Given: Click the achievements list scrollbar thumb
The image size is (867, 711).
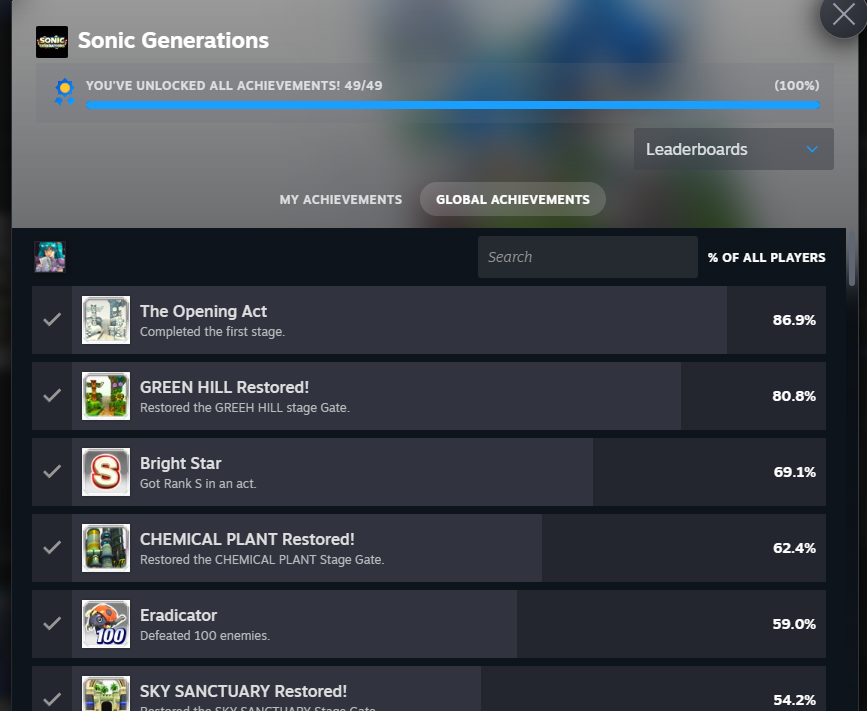Looking at the screenshot, I should click(x=852, y=259).
